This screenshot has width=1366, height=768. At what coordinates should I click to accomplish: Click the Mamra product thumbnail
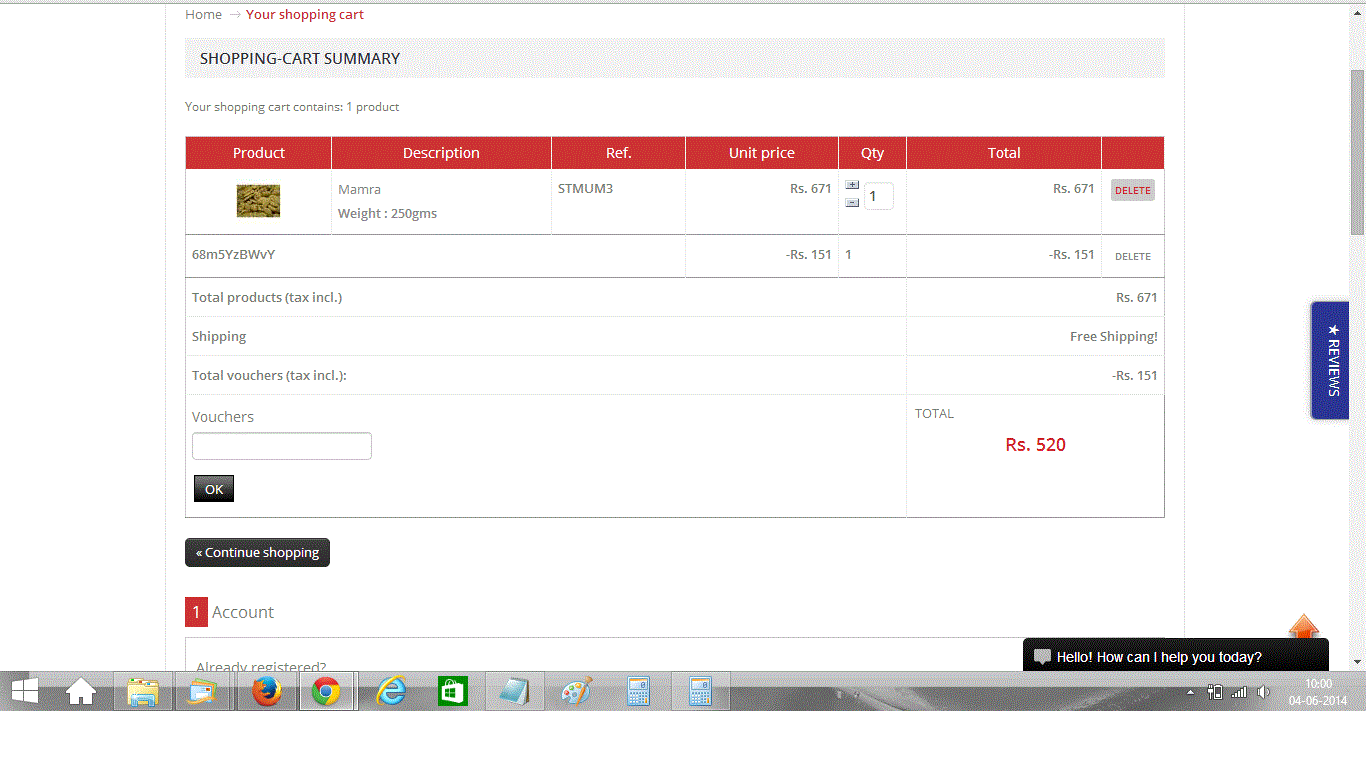point(258,201)
